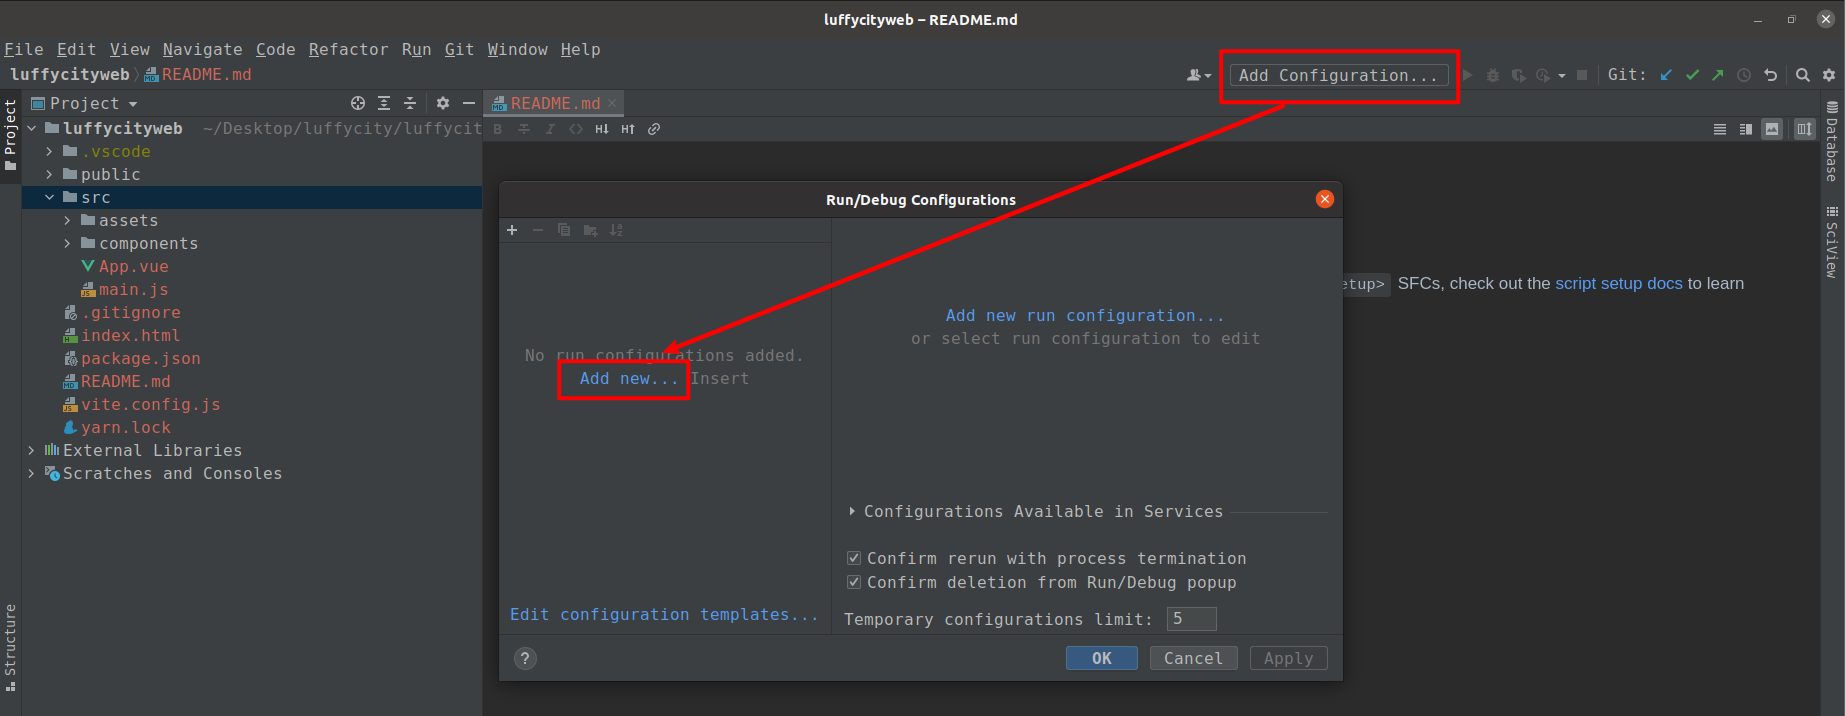Screen dimensions: 1845x716
Task: Click the Debug bug icon
Action: point(1493,75)
